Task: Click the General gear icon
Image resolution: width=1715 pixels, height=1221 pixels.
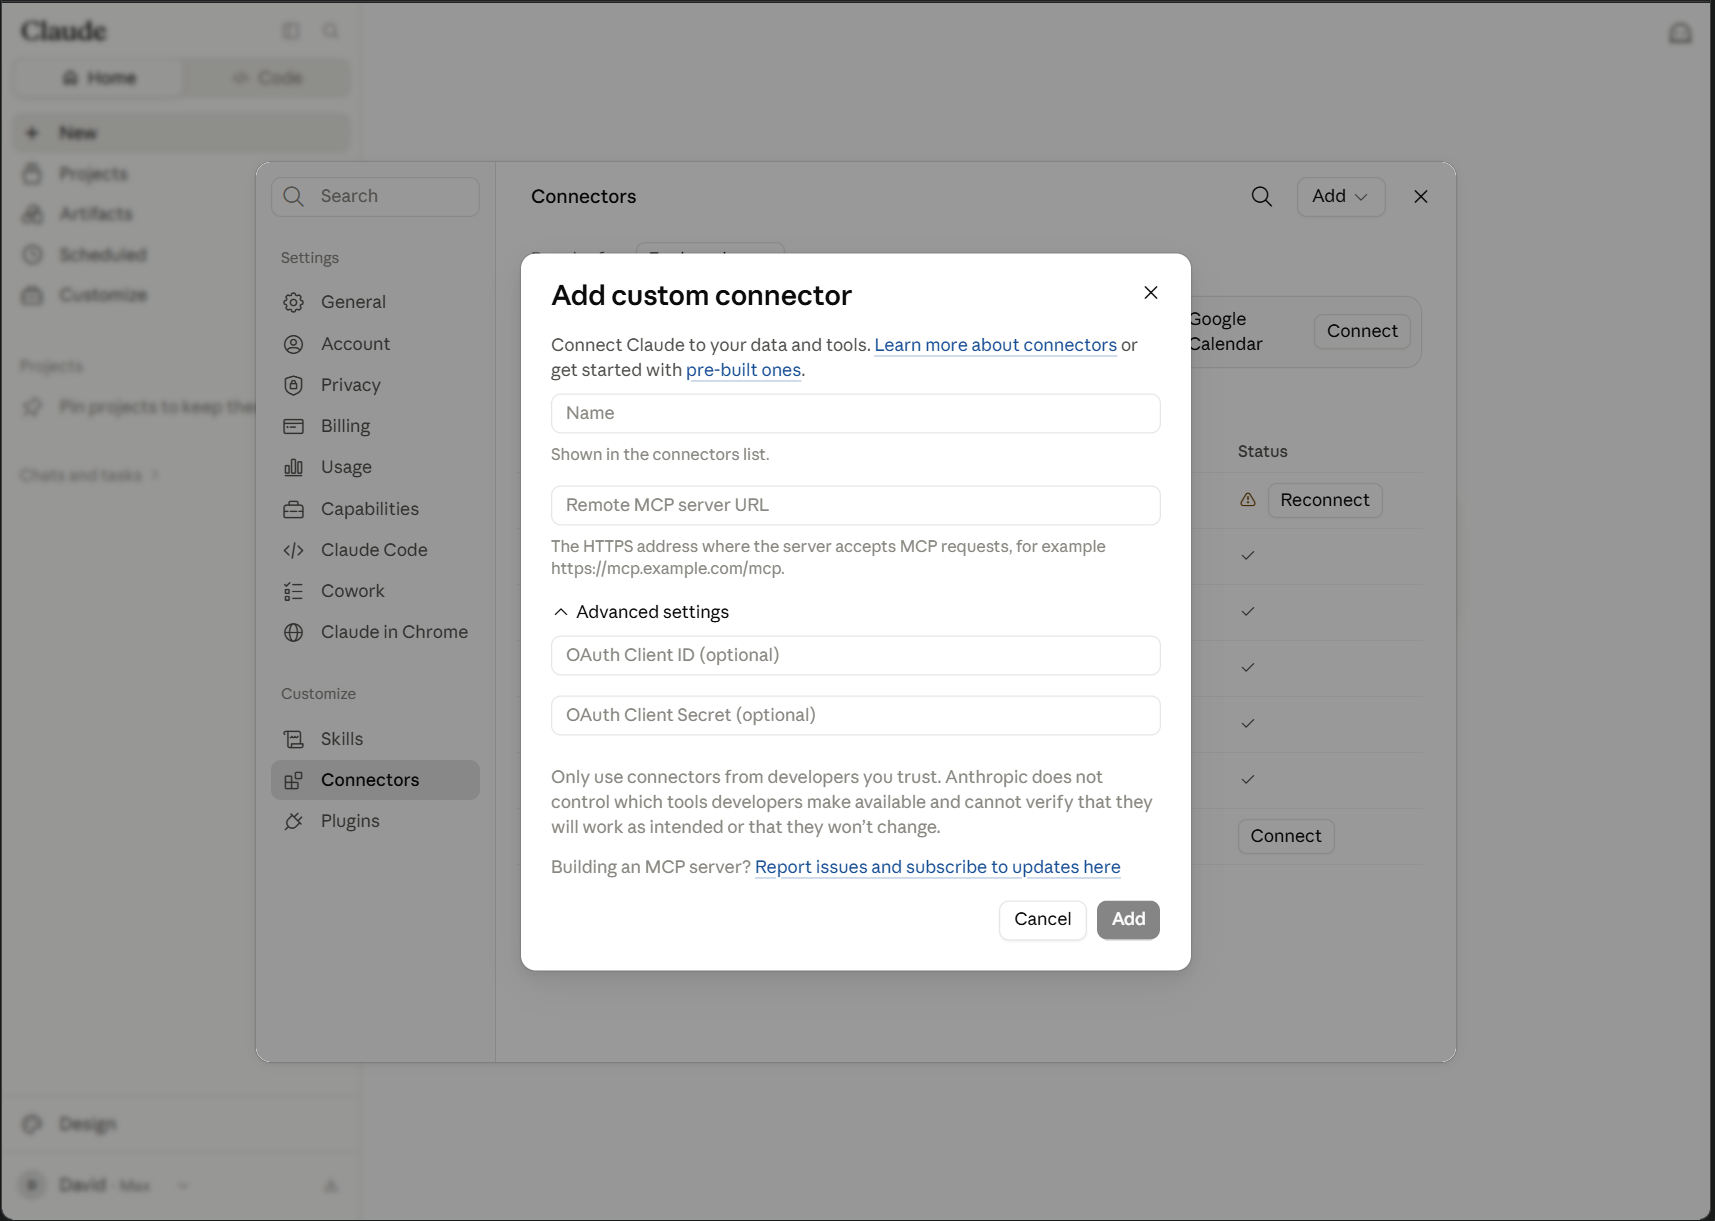Action: pos(293,302)
